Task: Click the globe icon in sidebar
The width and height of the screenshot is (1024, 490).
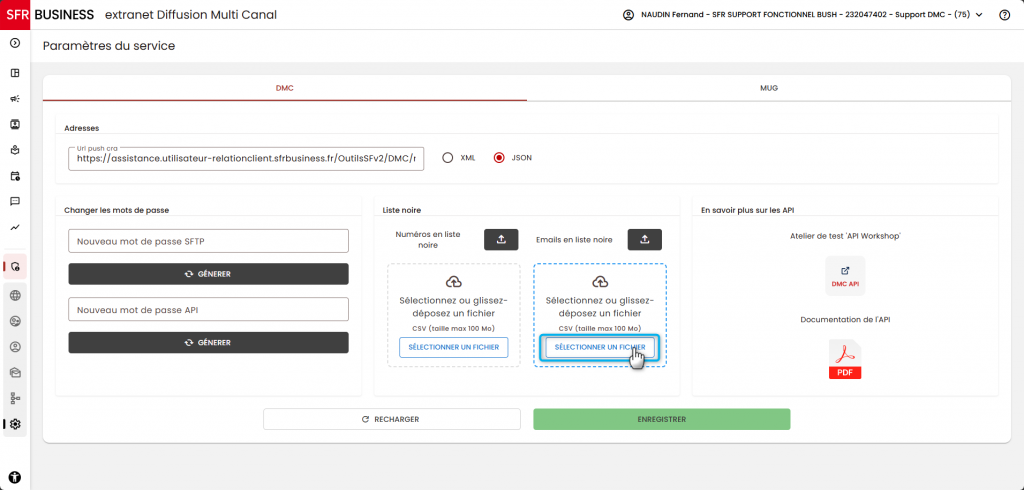Action: pos(15,295)
